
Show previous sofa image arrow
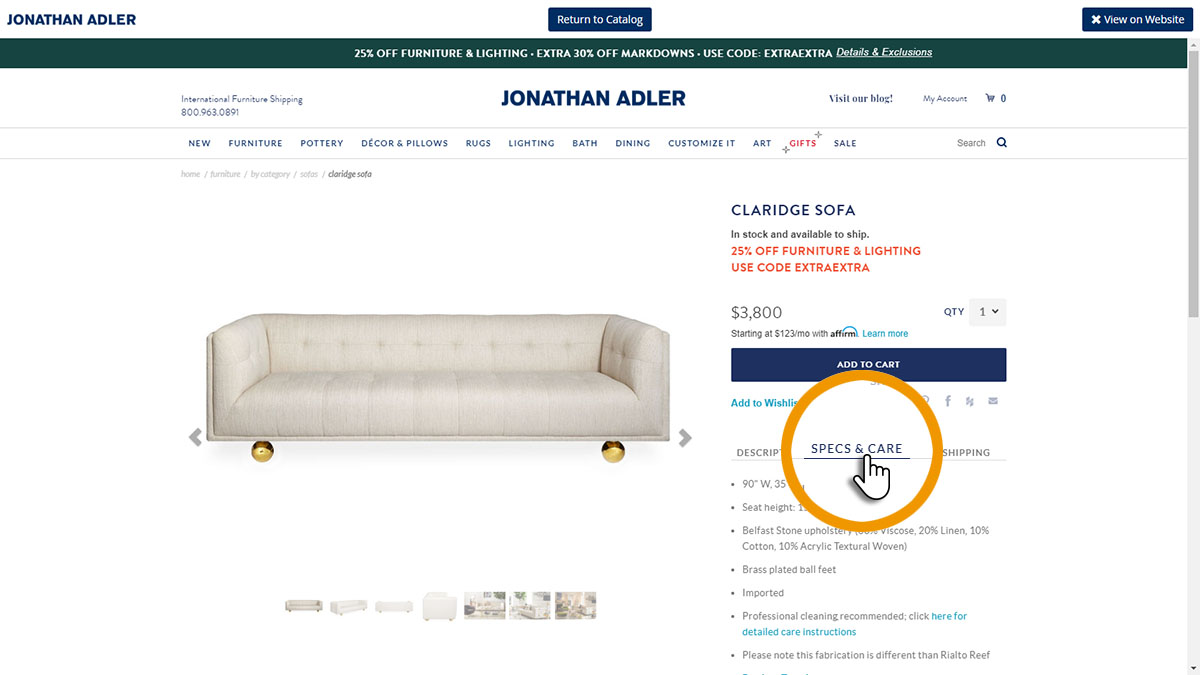click(195, 437)
